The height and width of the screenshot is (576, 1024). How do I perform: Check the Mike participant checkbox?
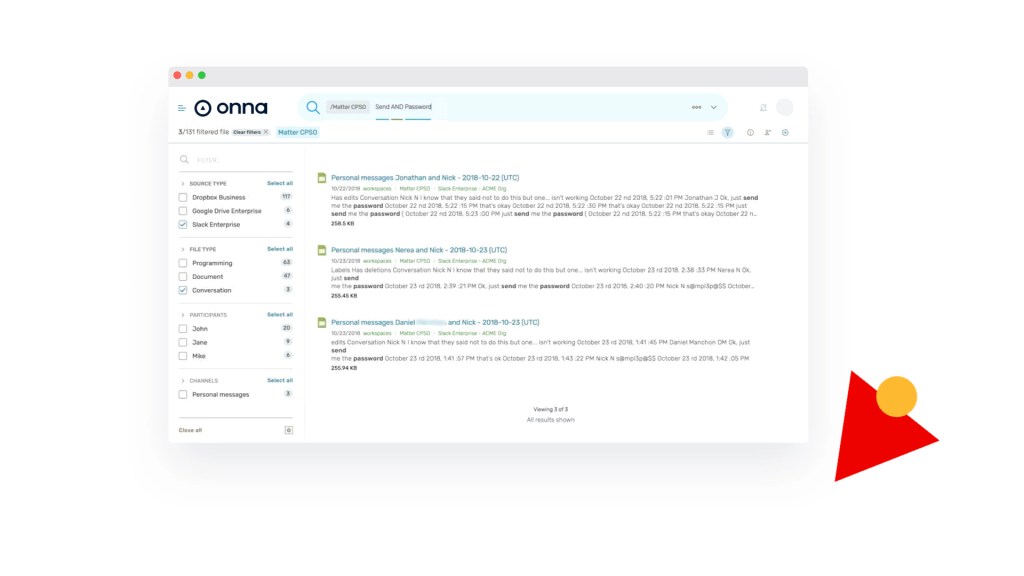point(183,357)
